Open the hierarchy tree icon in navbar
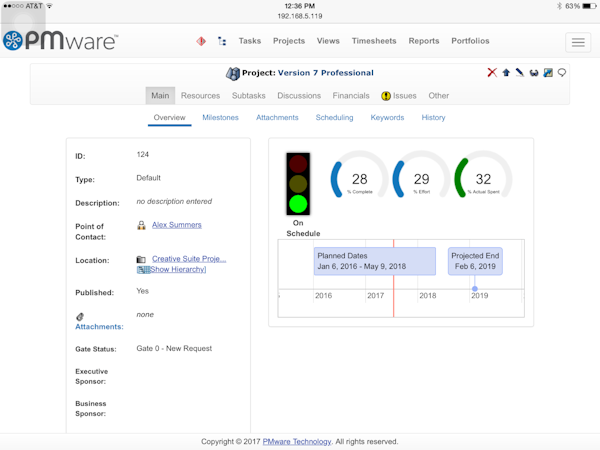This screenshot has height=450, width=600. 222,41
